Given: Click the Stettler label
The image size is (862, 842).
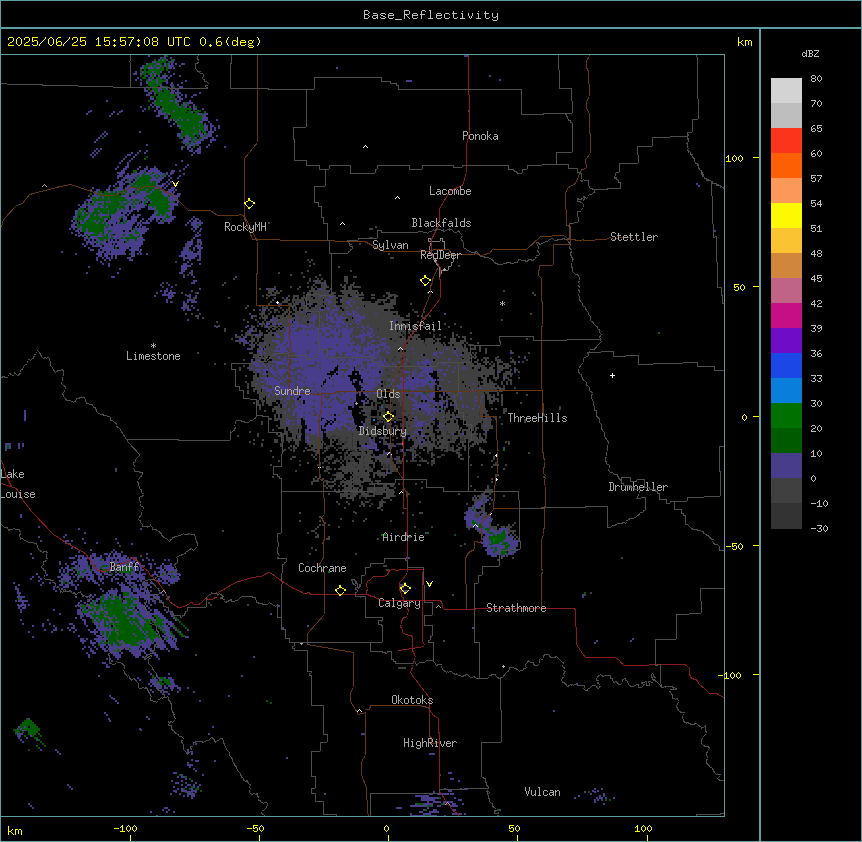Looking at the screenshot, I should (x=634, y=237).
